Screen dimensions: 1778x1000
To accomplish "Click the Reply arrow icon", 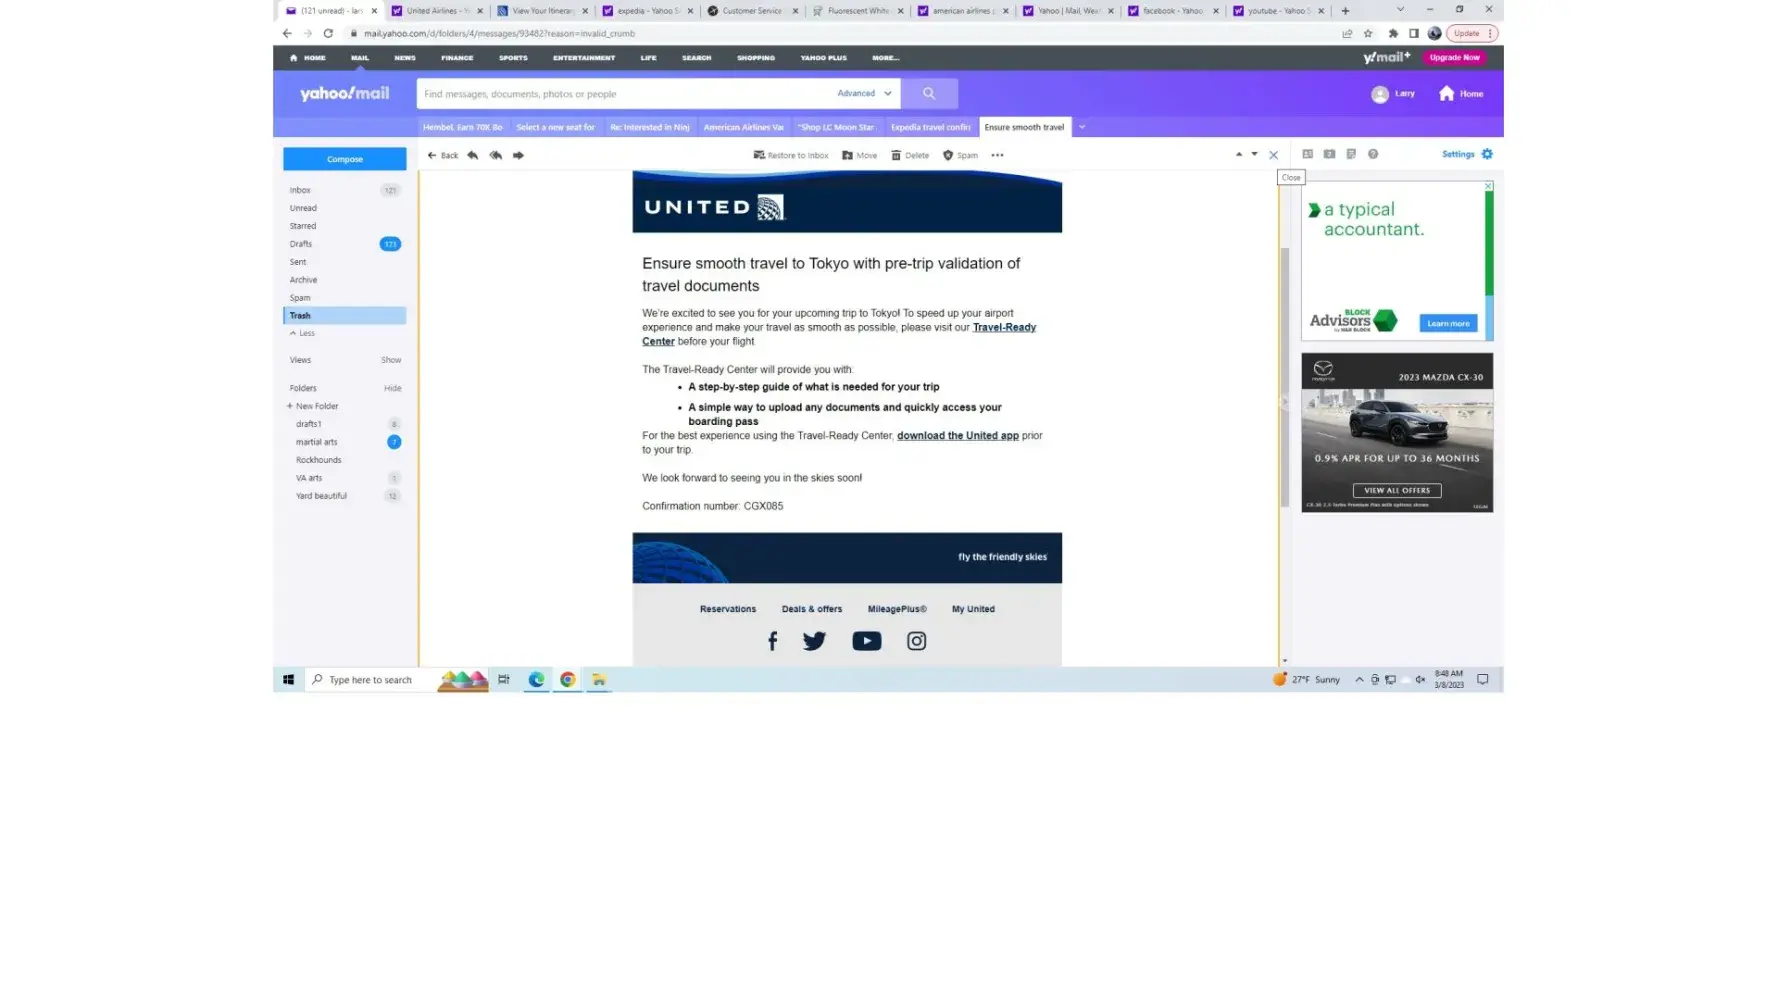I will 472,155.
